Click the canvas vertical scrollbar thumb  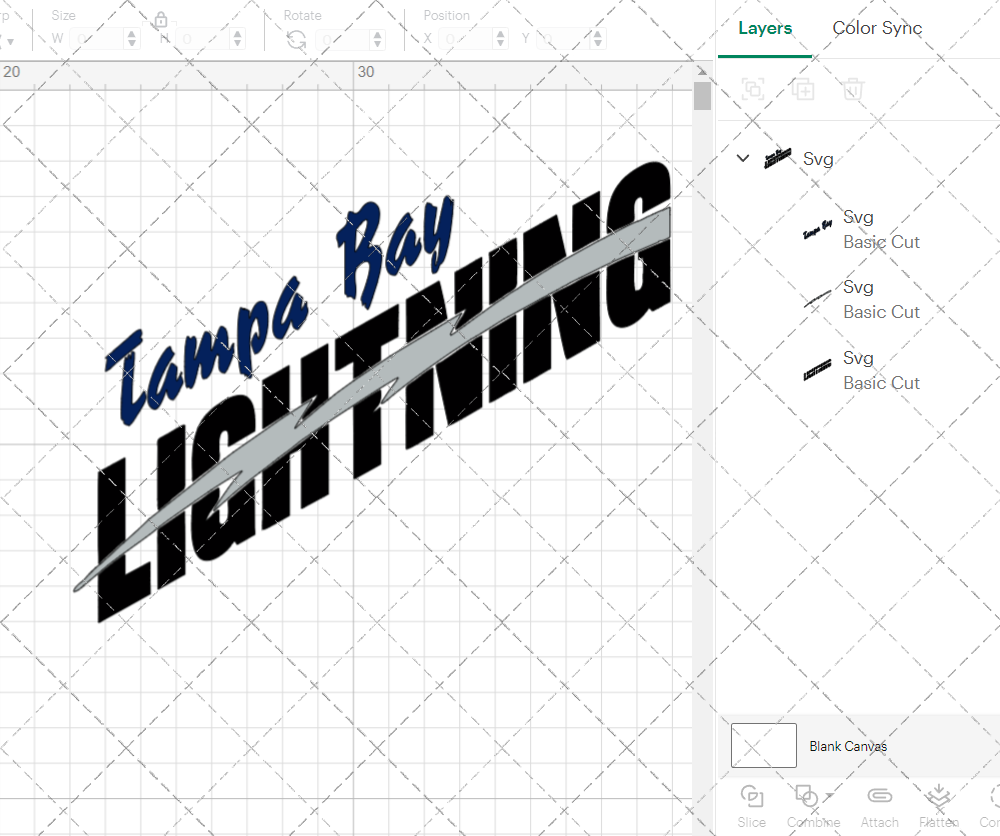coord(702,96)
